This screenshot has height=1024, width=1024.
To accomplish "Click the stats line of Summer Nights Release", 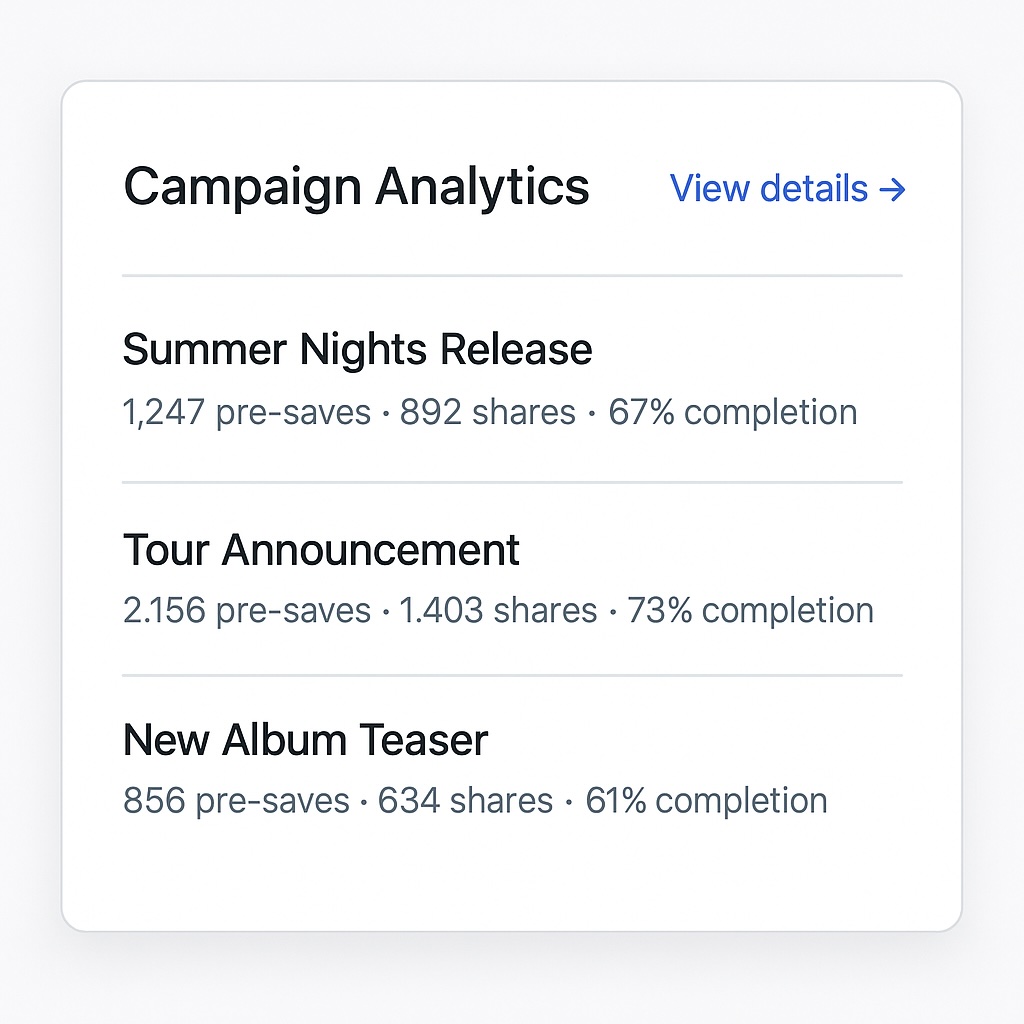I will click(489, 411).
